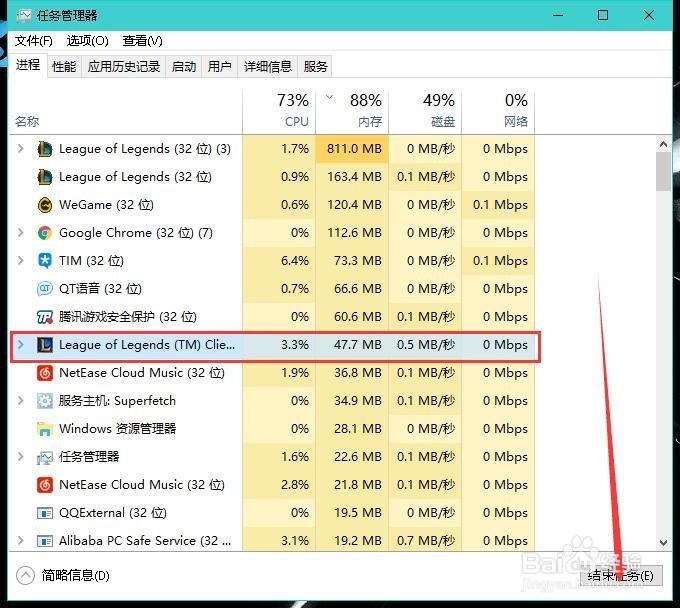Click the 811.0 MB memory cell
This screenshot has height=608, width=680.
(x=352, y=149)
